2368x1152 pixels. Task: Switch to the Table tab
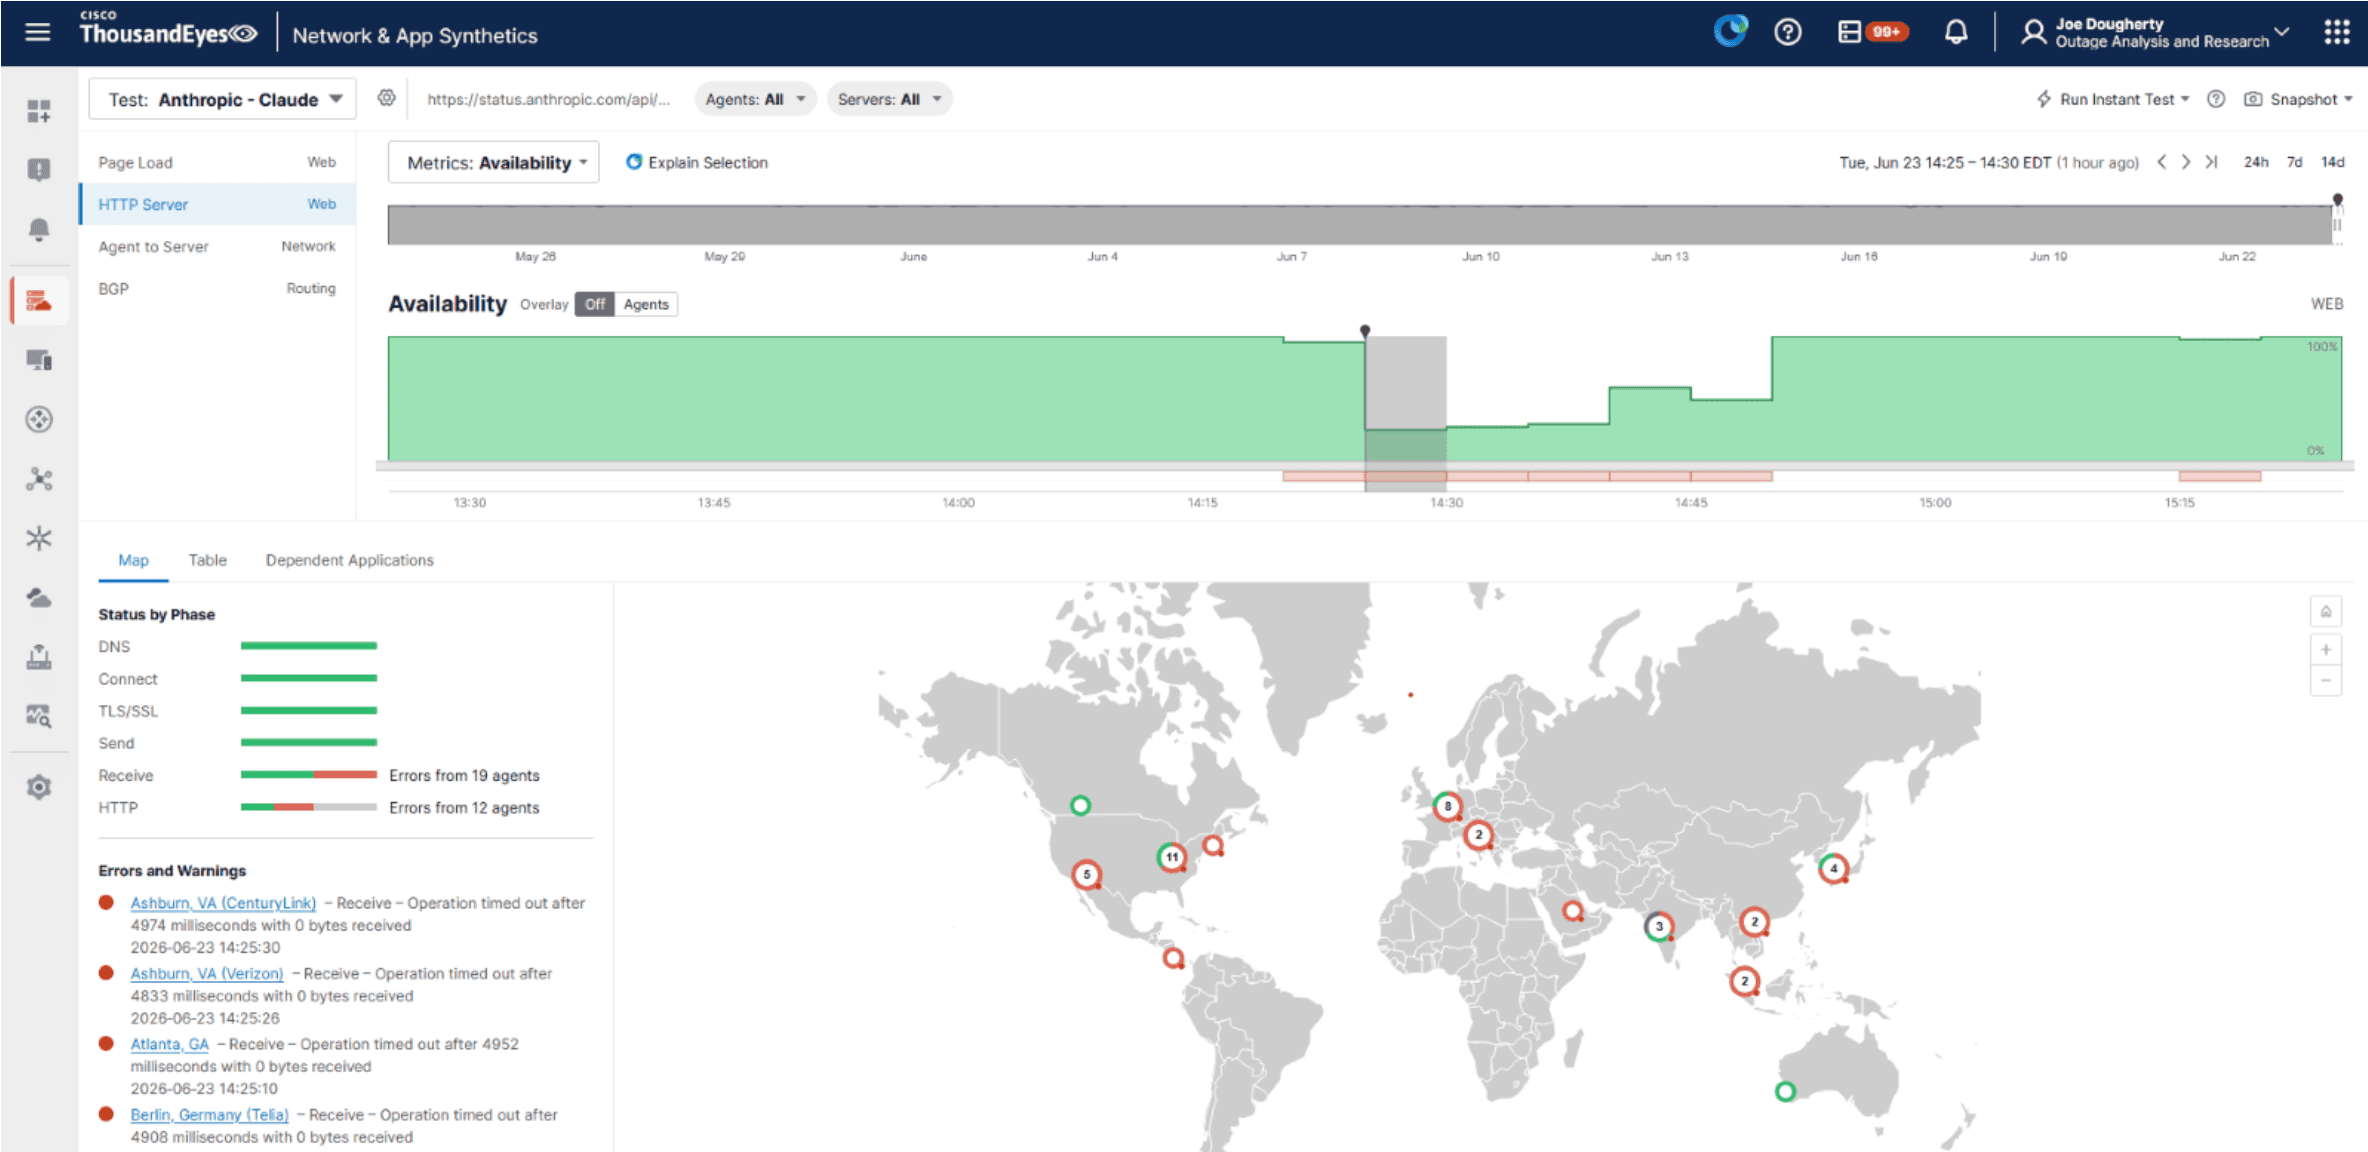click(208, 560)
